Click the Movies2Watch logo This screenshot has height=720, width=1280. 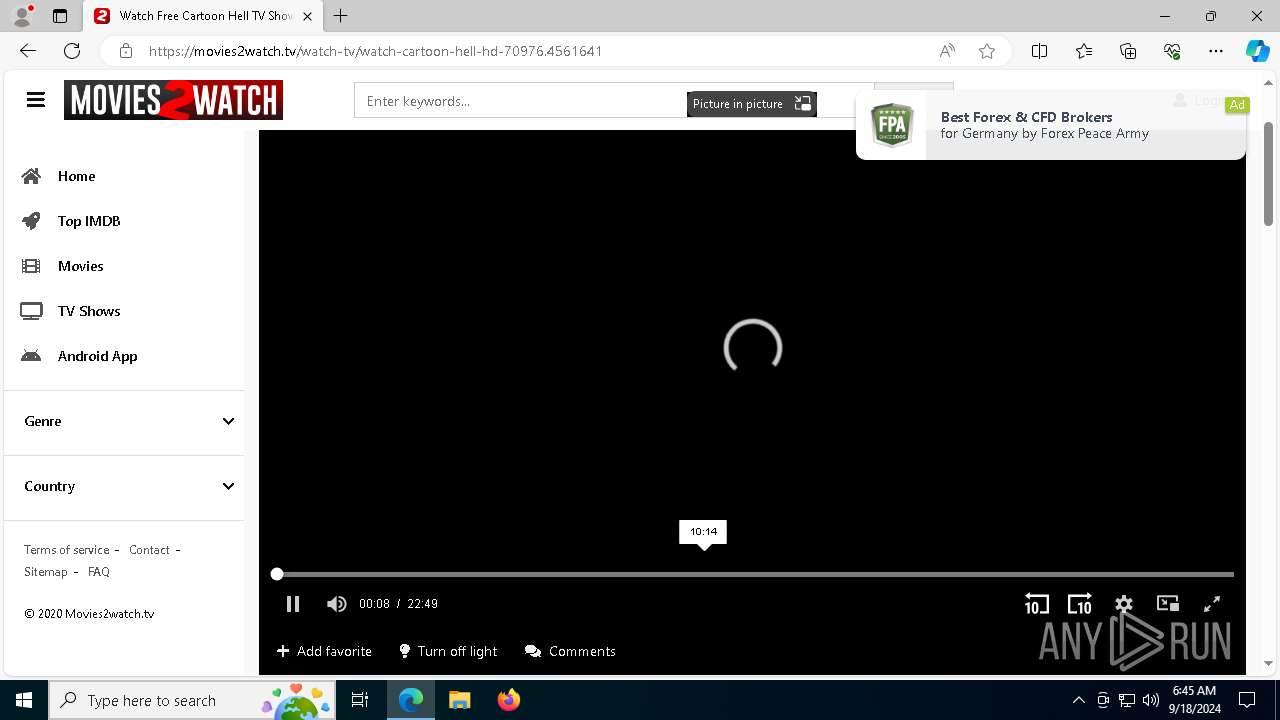point(173,100)
